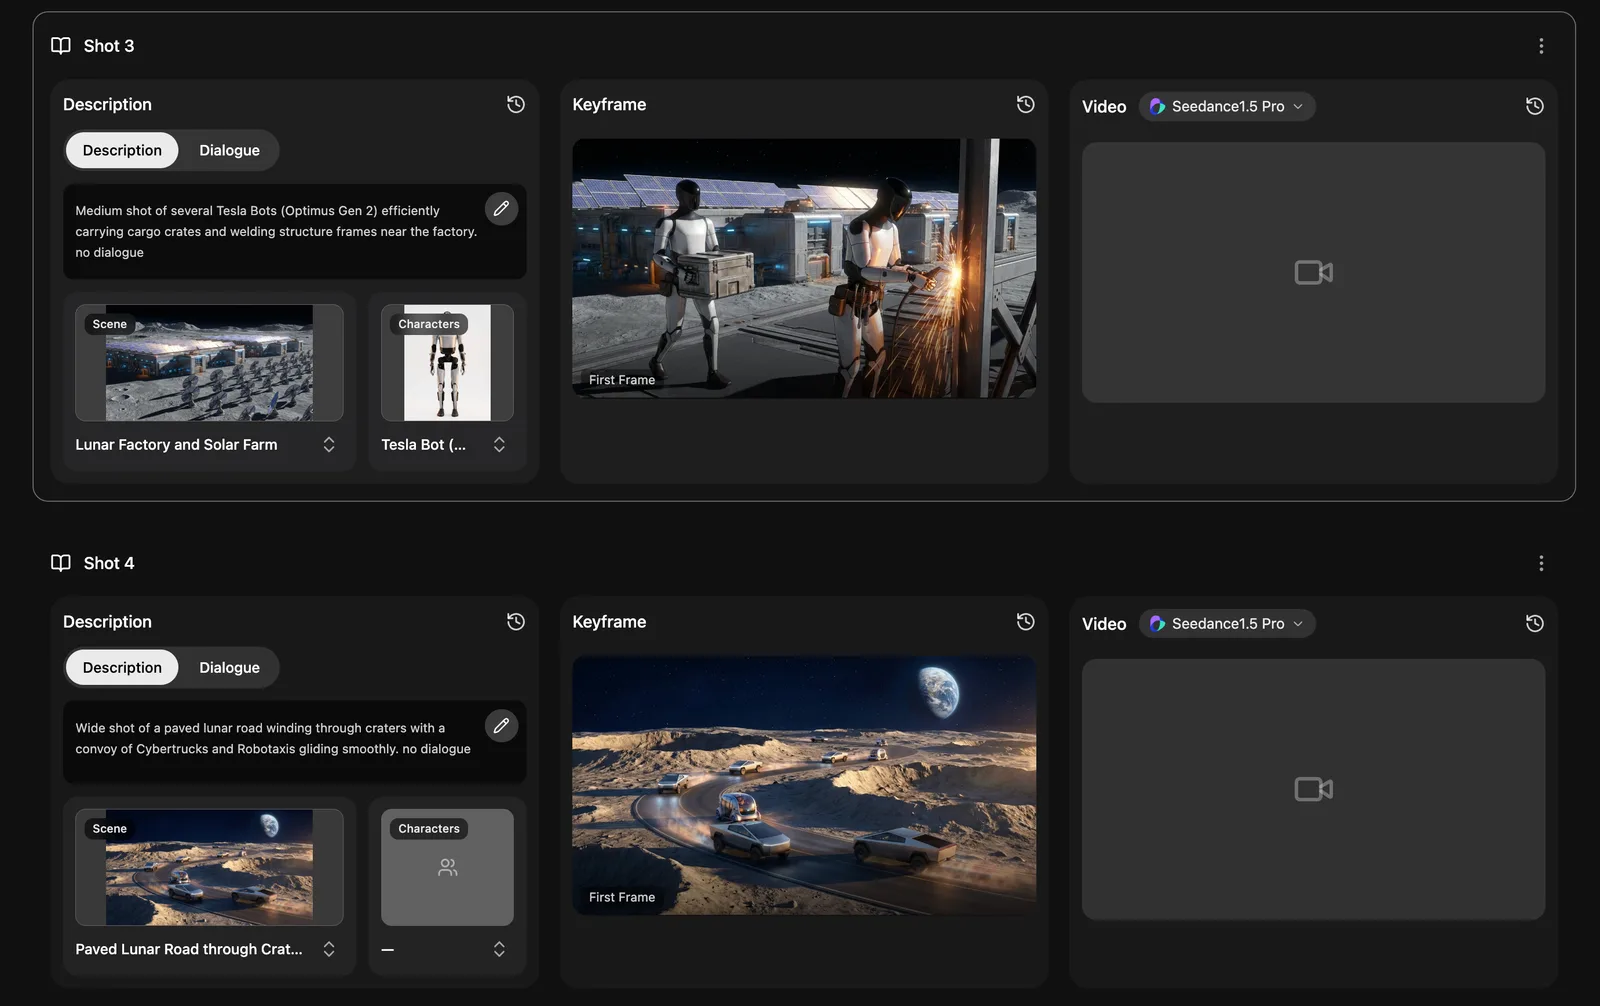Open Seedance1.5 Pro model dropdown in Shot 4
The height and width of the screenshot is (1006, 1600).
(x=1227, y=623)
